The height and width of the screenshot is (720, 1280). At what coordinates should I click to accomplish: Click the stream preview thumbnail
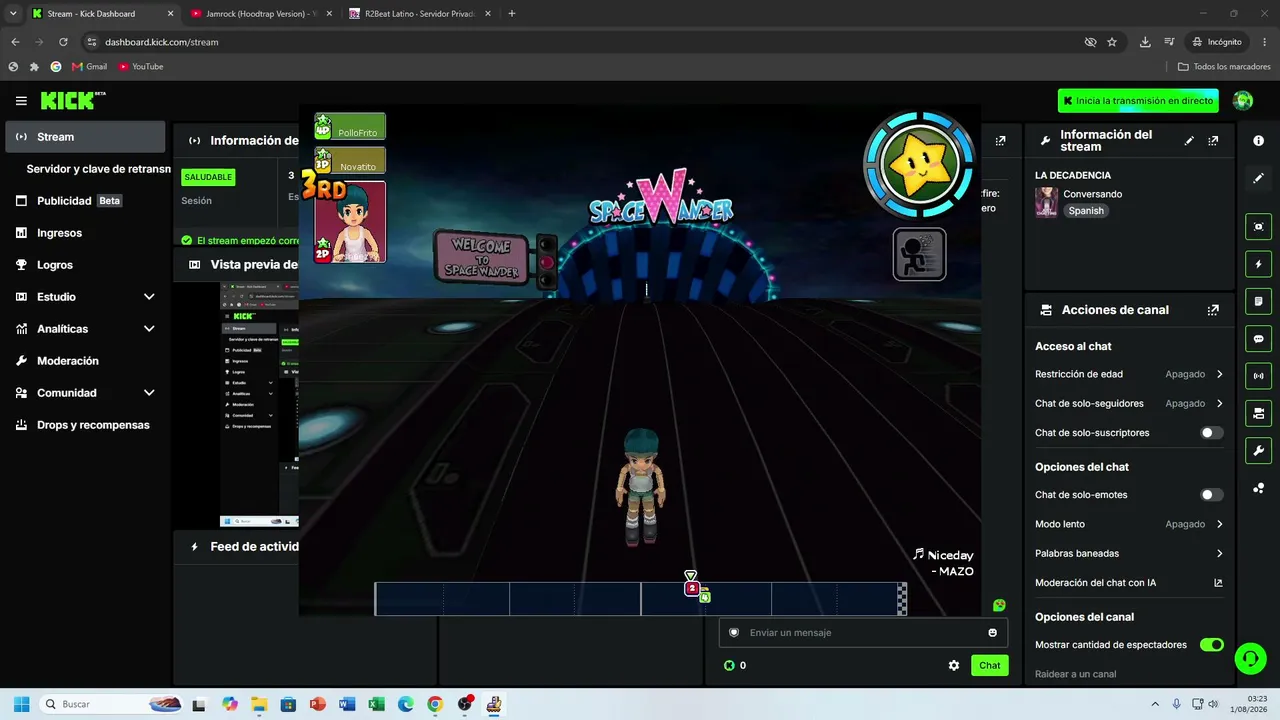[x=259, y=404]
